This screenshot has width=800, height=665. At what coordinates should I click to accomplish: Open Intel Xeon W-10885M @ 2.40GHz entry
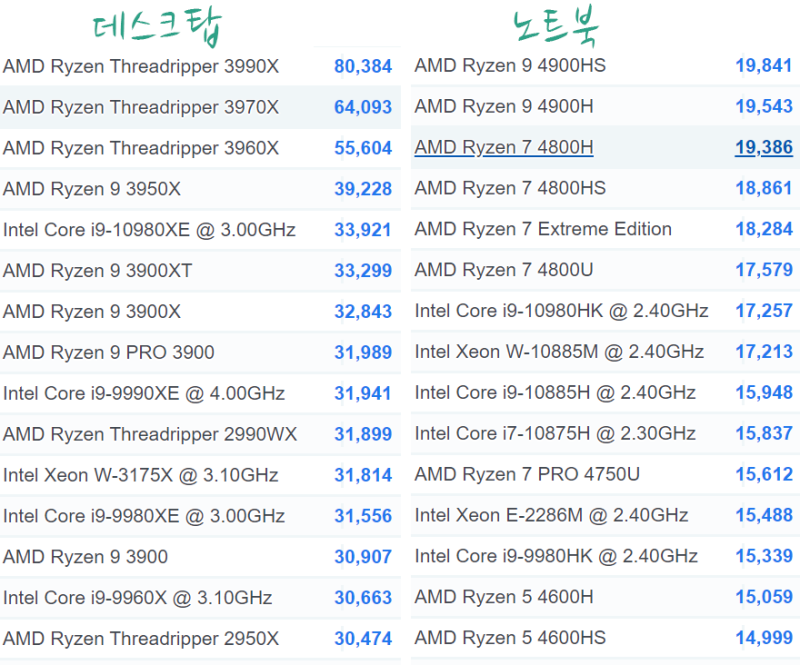coord(559,351)
